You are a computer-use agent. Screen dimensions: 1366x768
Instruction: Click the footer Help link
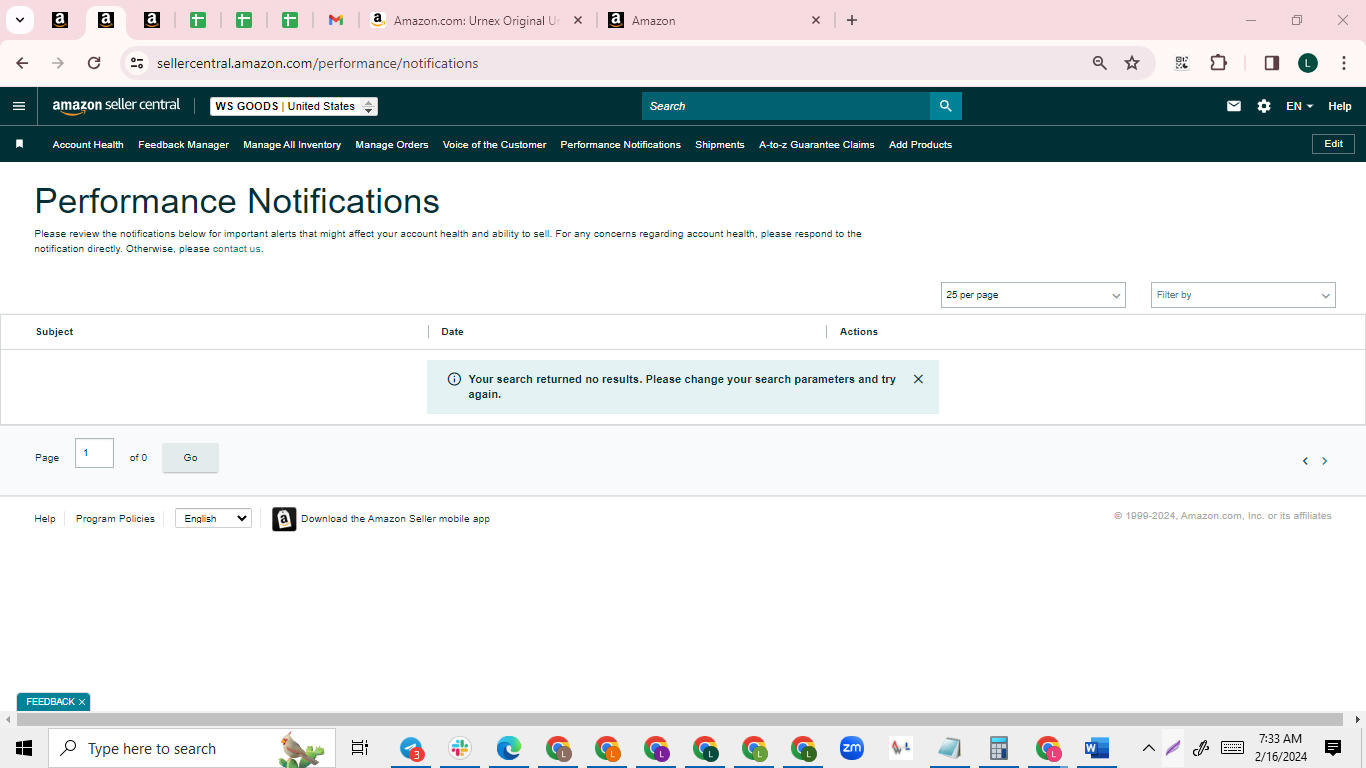[45, 519]
